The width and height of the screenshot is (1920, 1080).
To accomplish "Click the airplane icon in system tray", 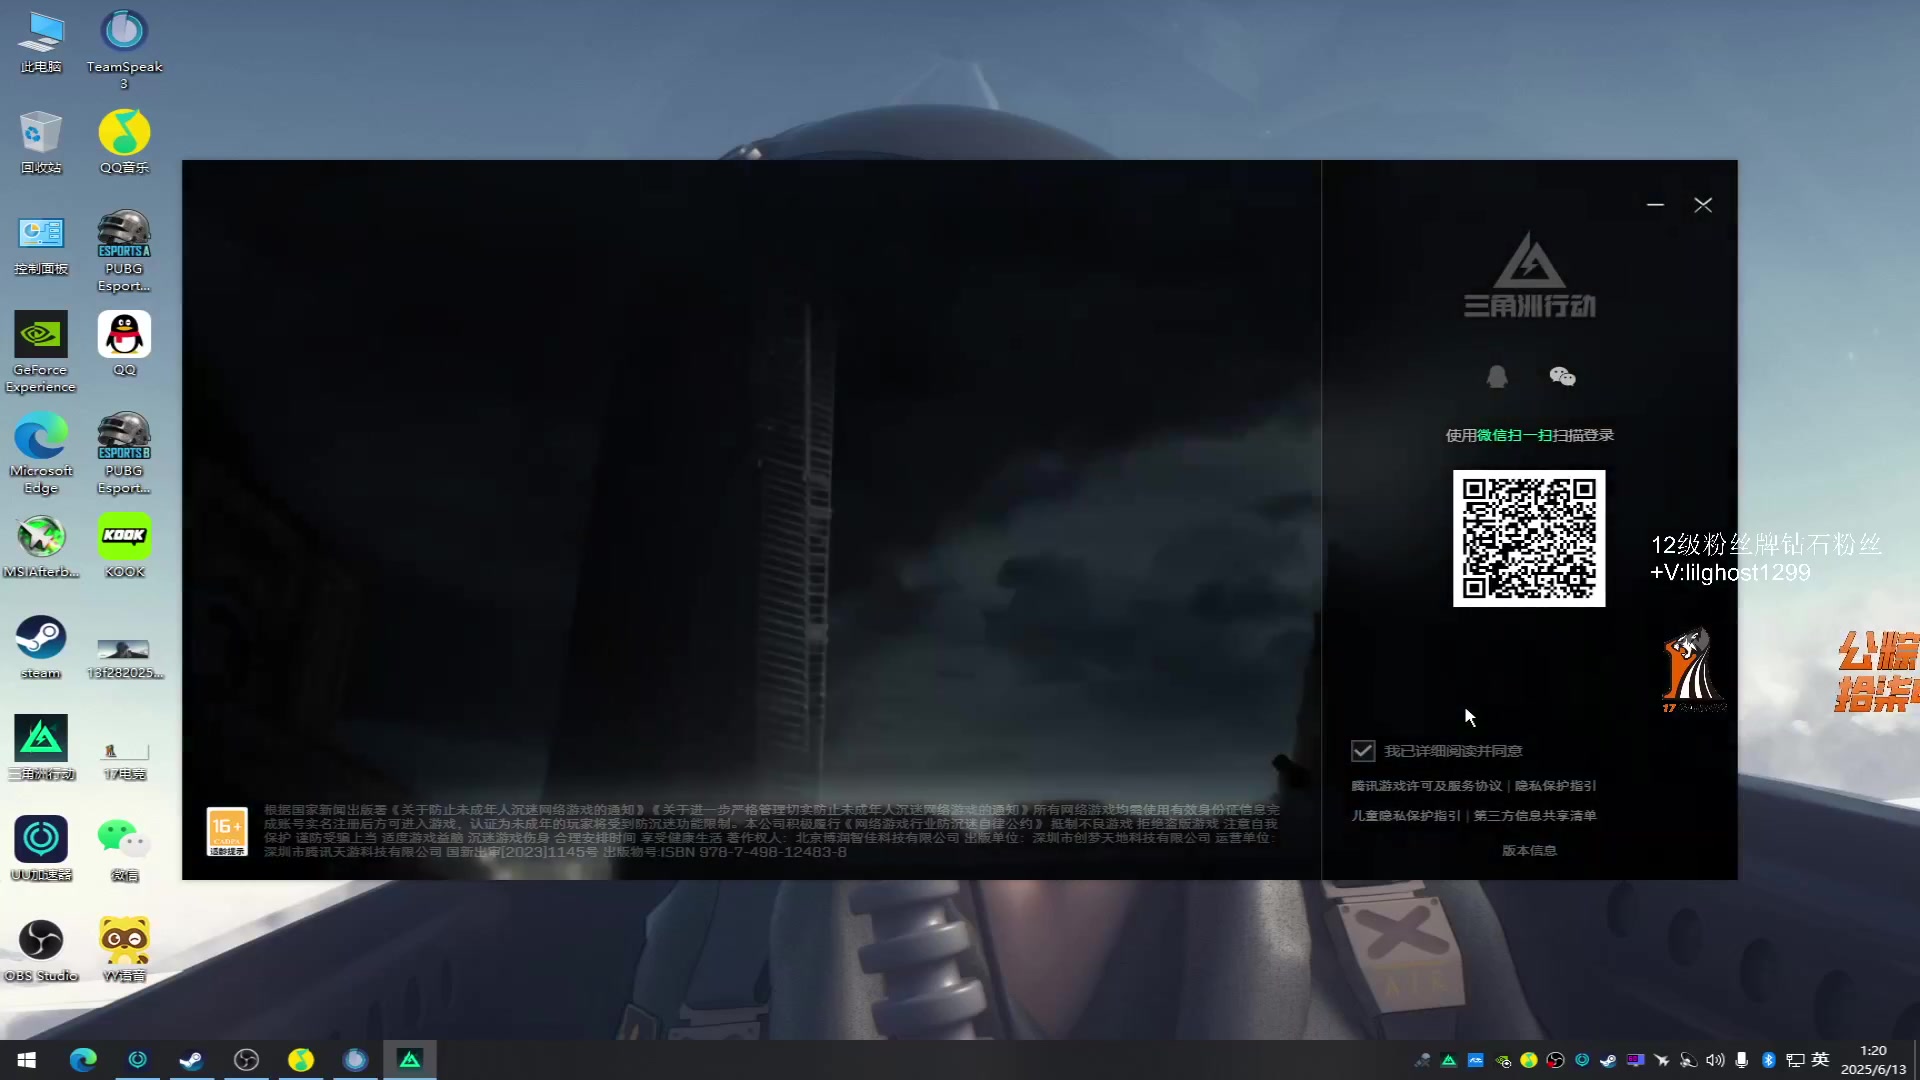I will click(x=1662, y=1060).
